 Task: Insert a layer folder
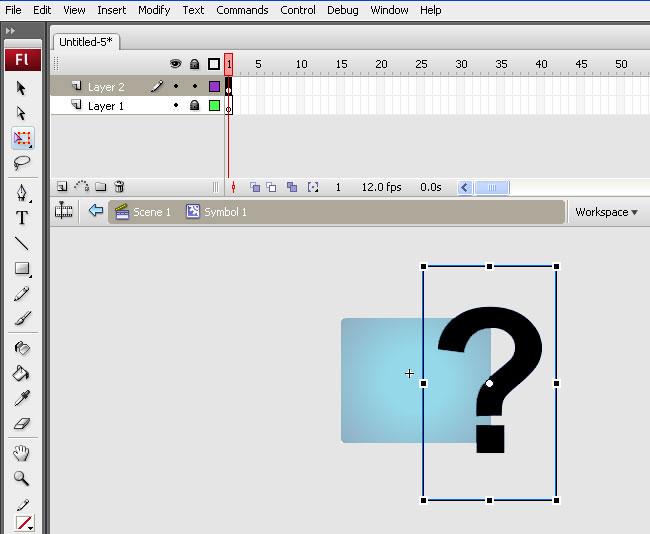[101, 187]
